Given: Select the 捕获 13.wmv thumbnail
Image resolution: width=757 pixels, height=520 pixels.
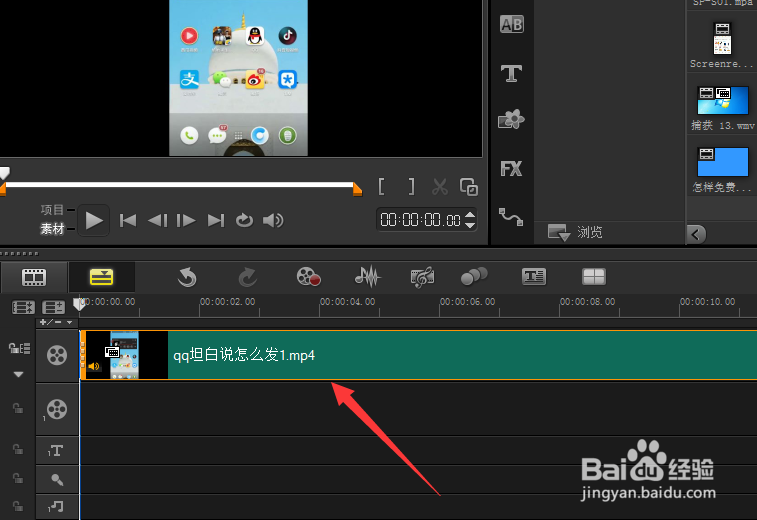Looking at the screenshot, I should point(723,100).
